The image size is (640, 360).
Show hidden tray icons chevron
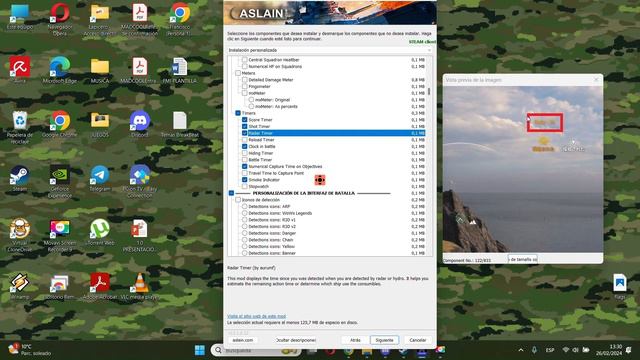[x=521, y=350]
